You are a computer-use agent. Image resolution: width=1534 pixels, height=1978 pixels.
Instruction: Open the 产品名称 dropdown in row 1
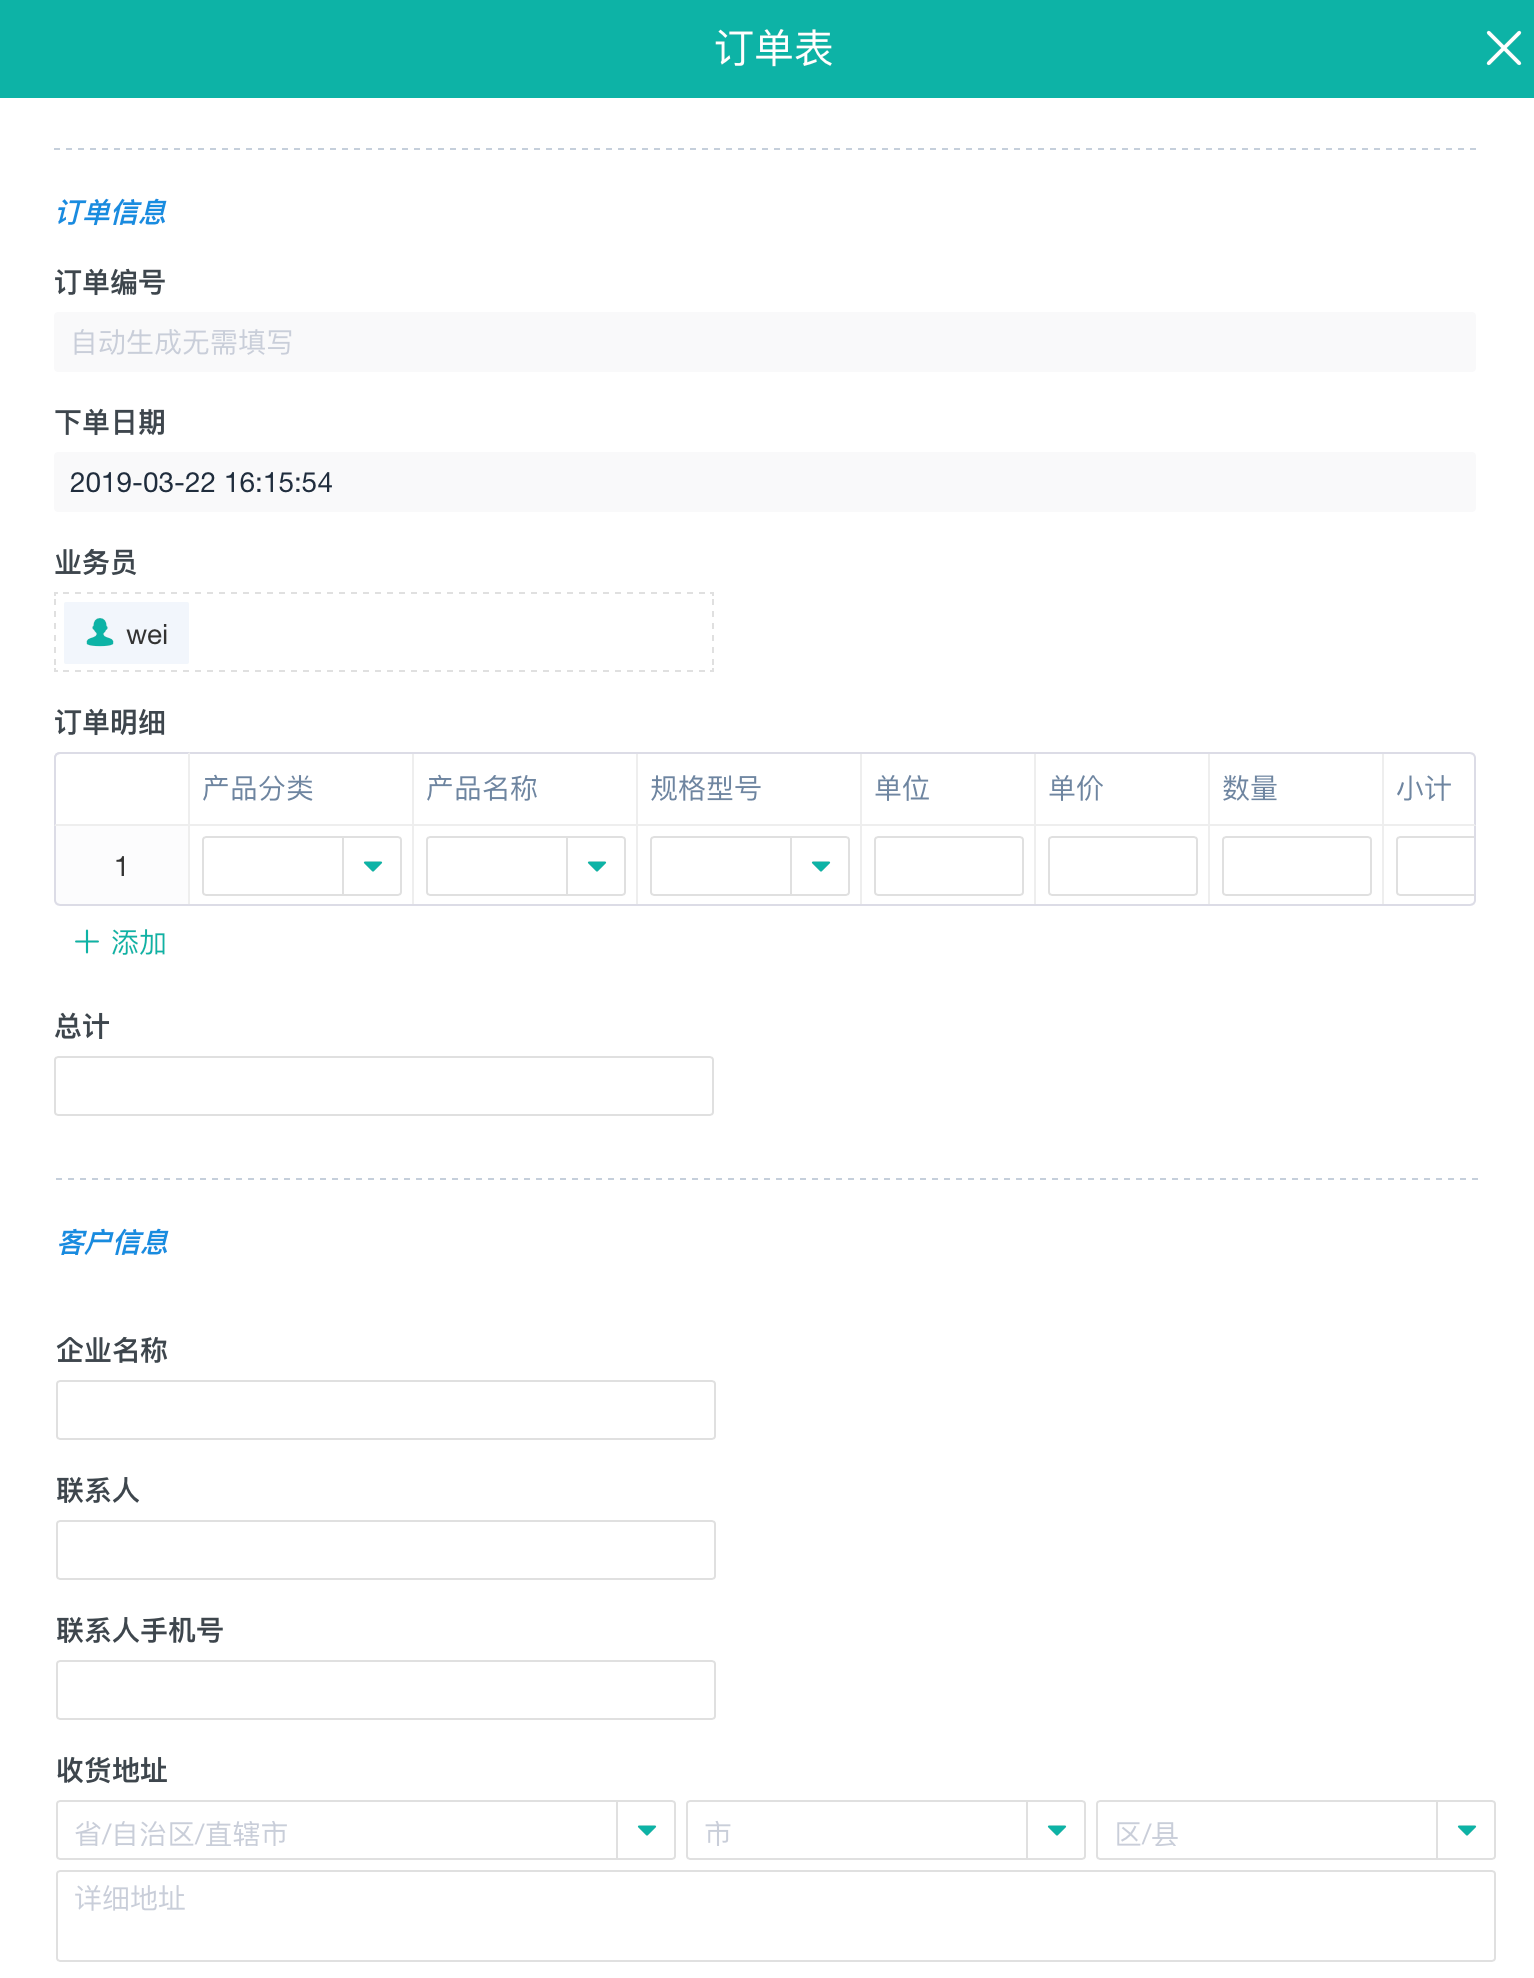[596, 866]
